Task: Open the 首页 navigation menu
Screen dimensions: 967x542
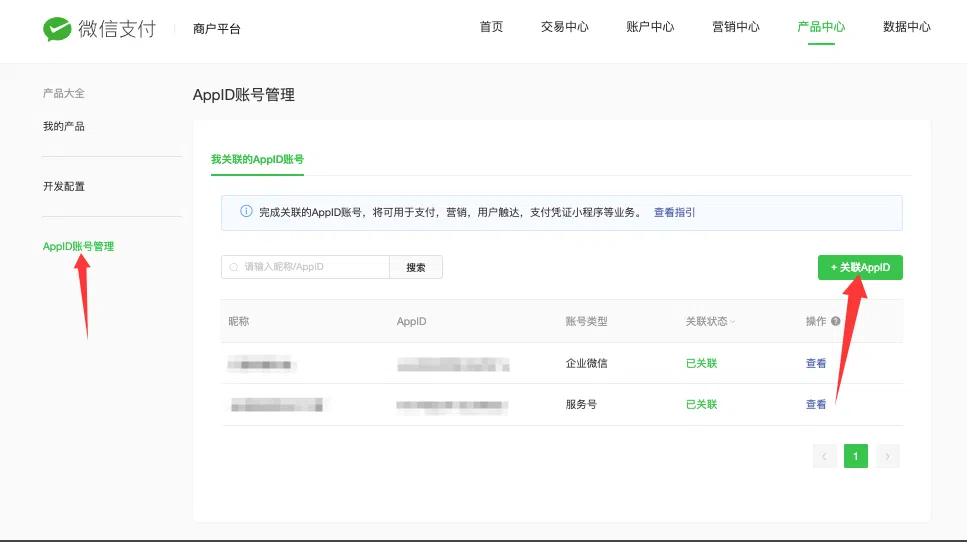Action: pos(491,27)
